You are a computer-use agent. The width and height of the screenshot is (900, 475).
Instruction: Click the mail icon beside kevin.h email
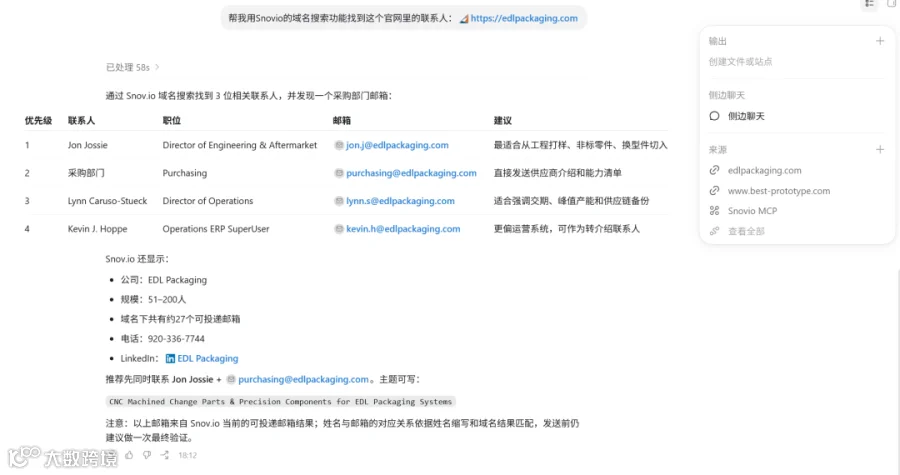pos(339,229)
